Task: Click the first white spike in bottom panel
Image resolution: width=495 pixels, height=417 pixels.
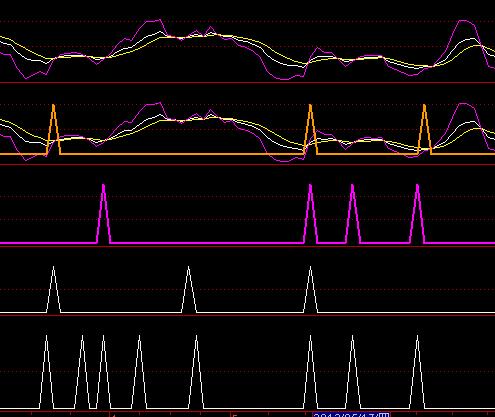Action: [x=46, y=372]
